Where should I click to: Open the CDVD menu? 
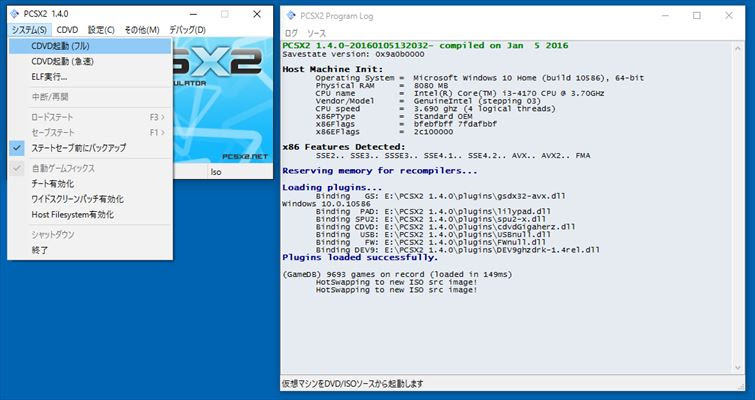(67, 30)
